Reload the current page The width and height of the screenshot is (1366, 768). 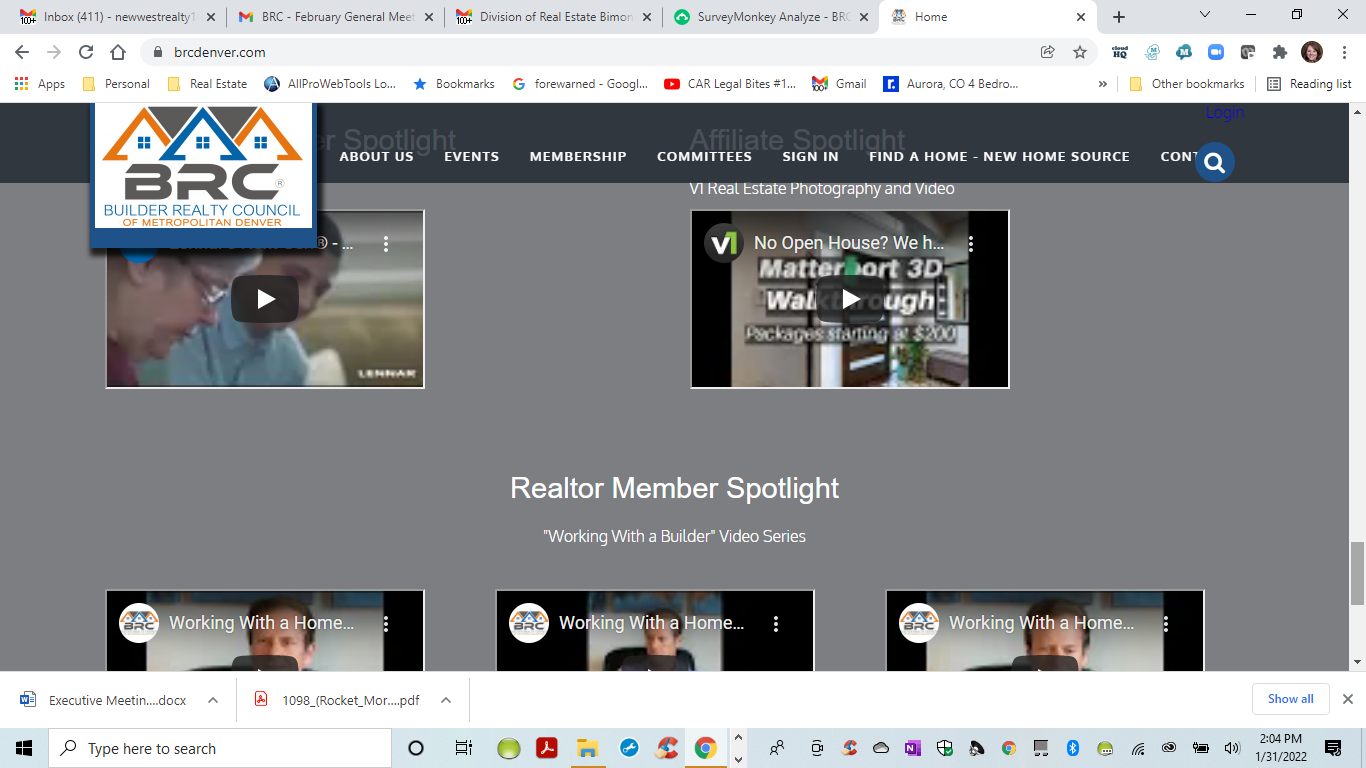86,52
